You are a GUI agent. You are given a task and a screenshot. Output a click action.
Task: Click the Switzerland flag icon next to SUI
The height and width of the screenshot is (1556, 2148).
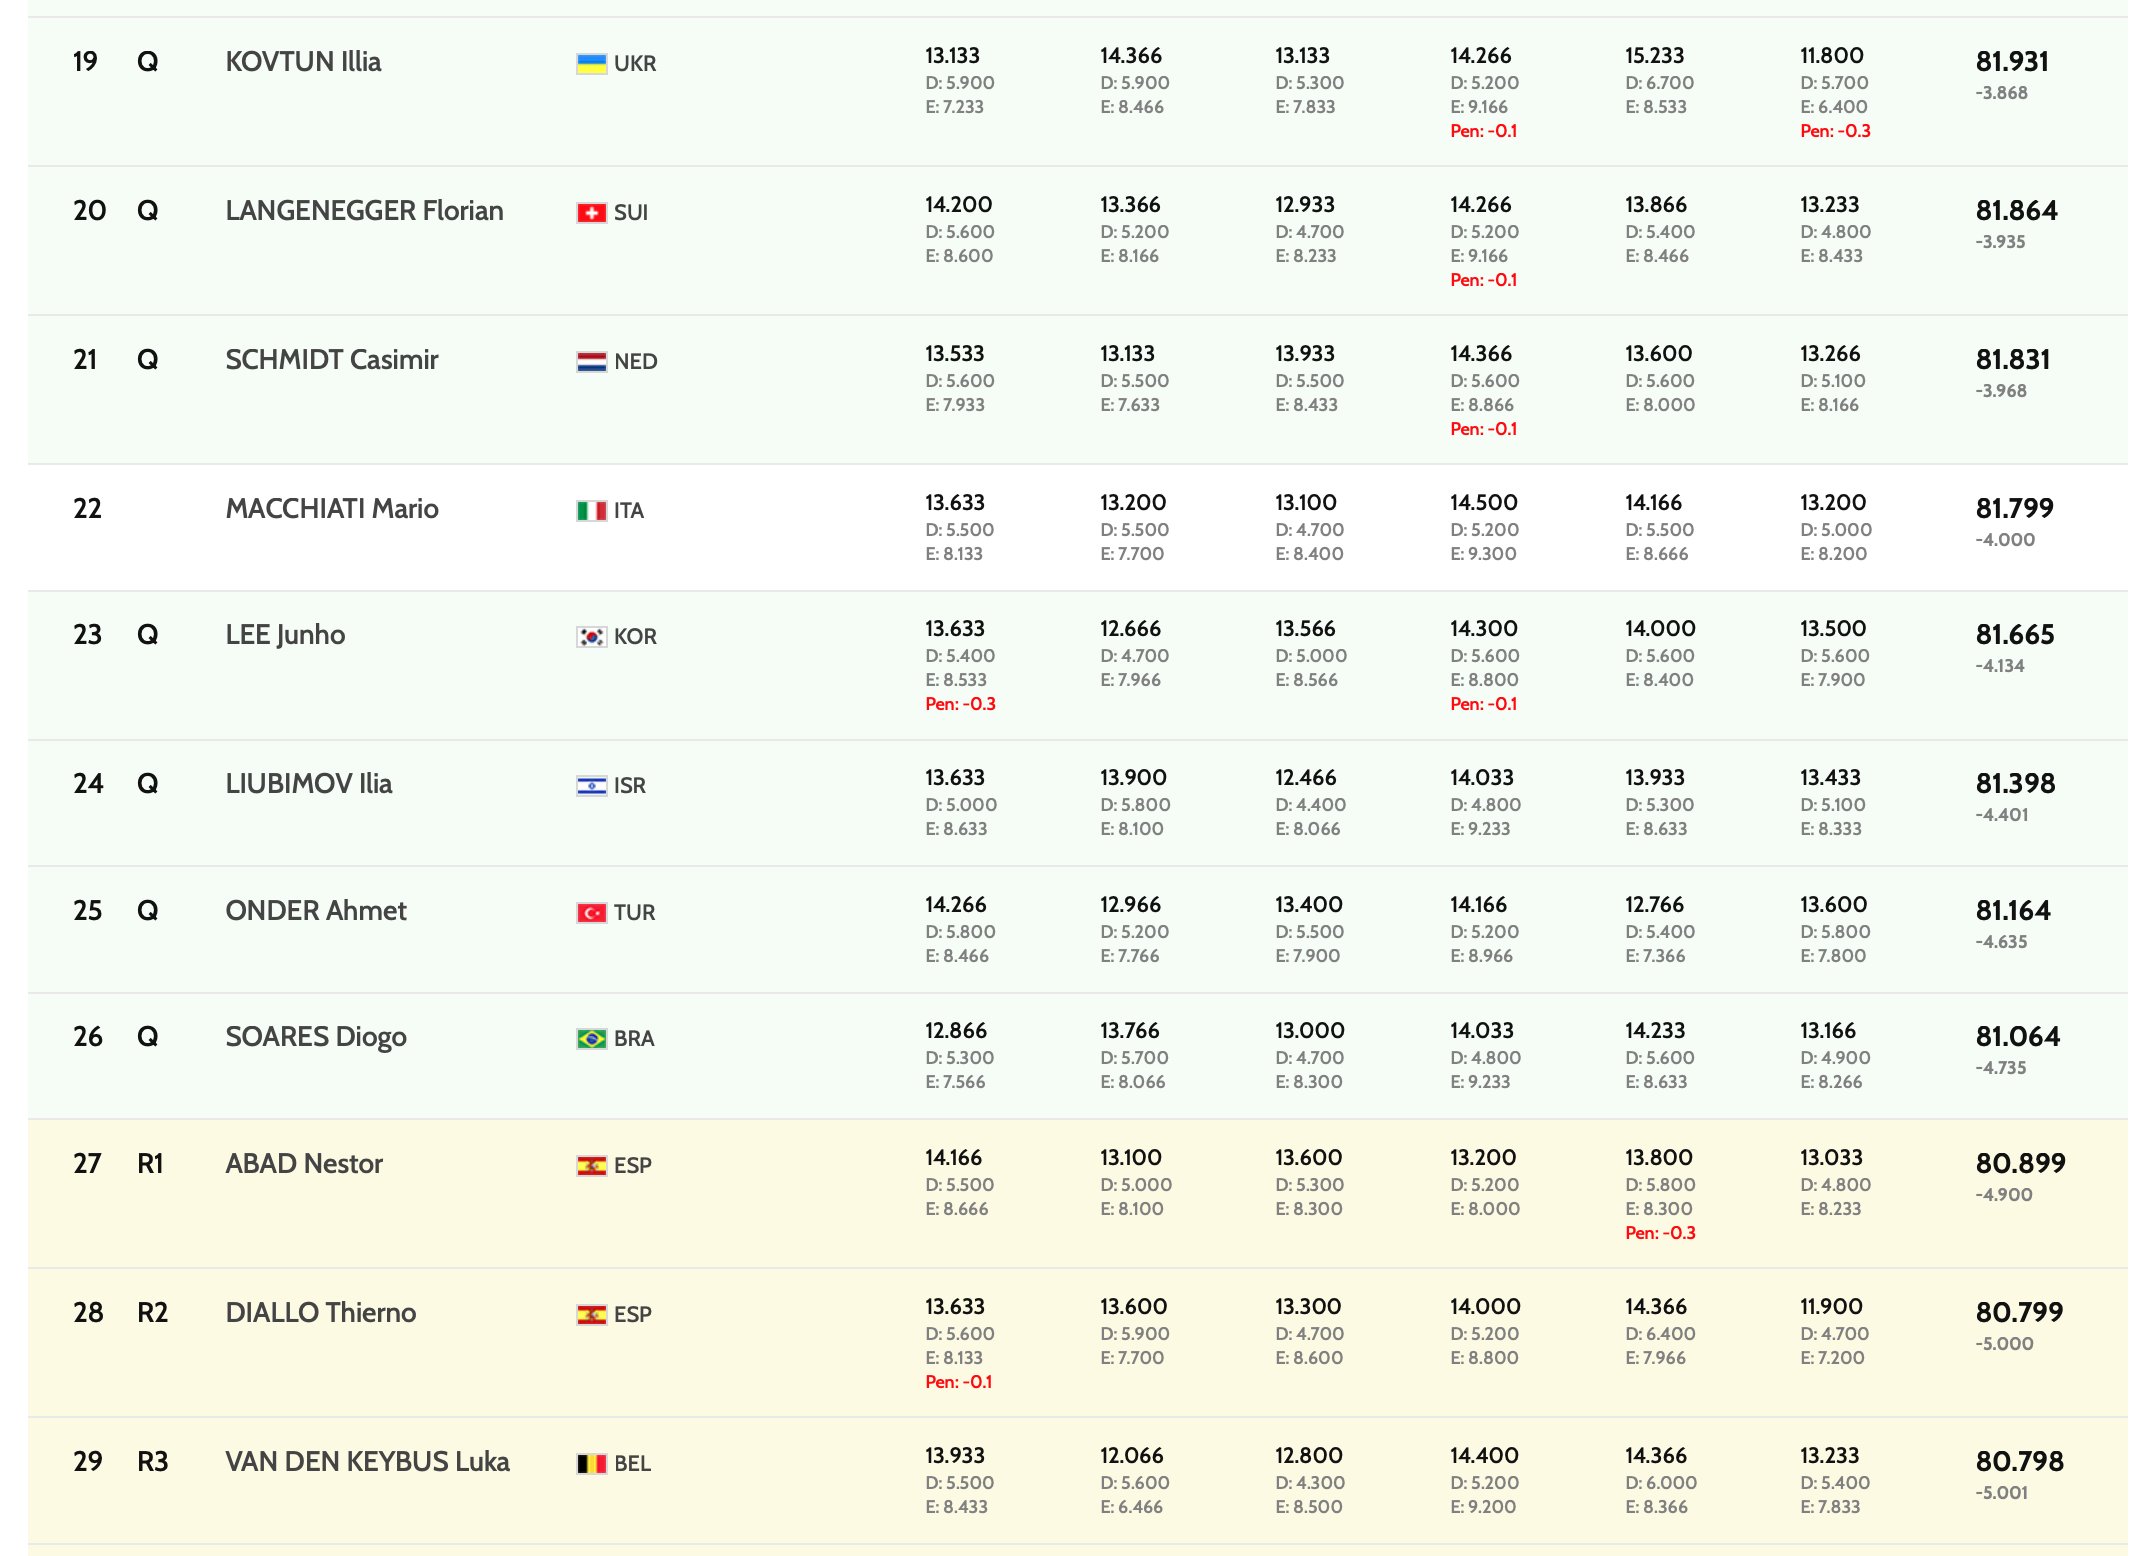(x=591, y=213)
